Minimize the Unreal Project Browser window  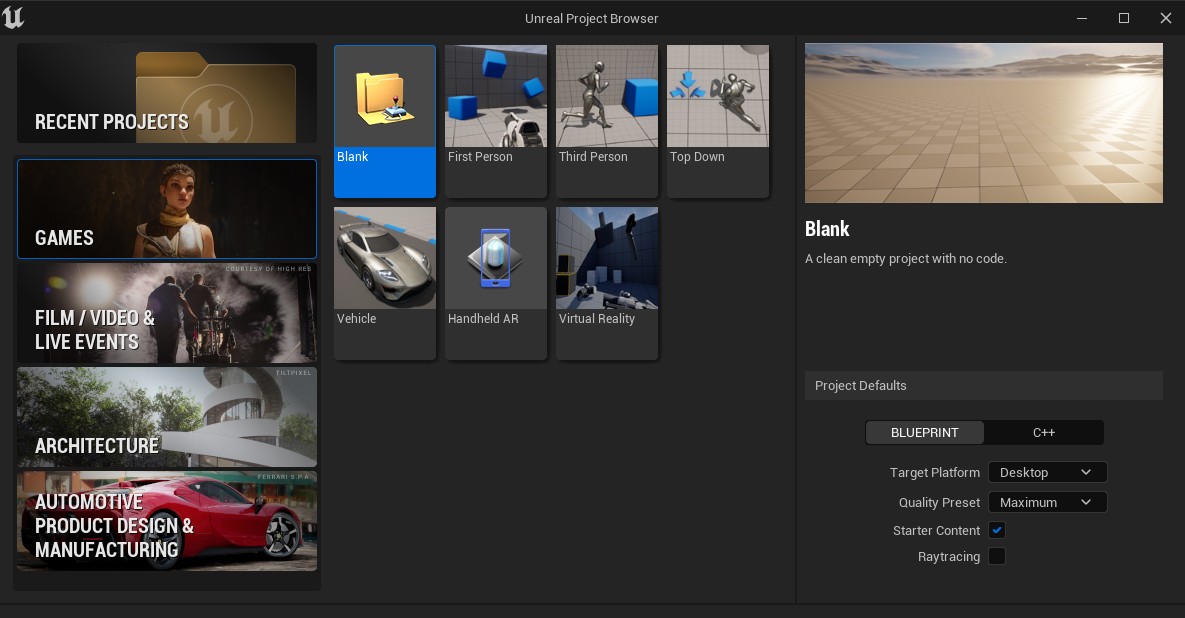point(1082,18)
